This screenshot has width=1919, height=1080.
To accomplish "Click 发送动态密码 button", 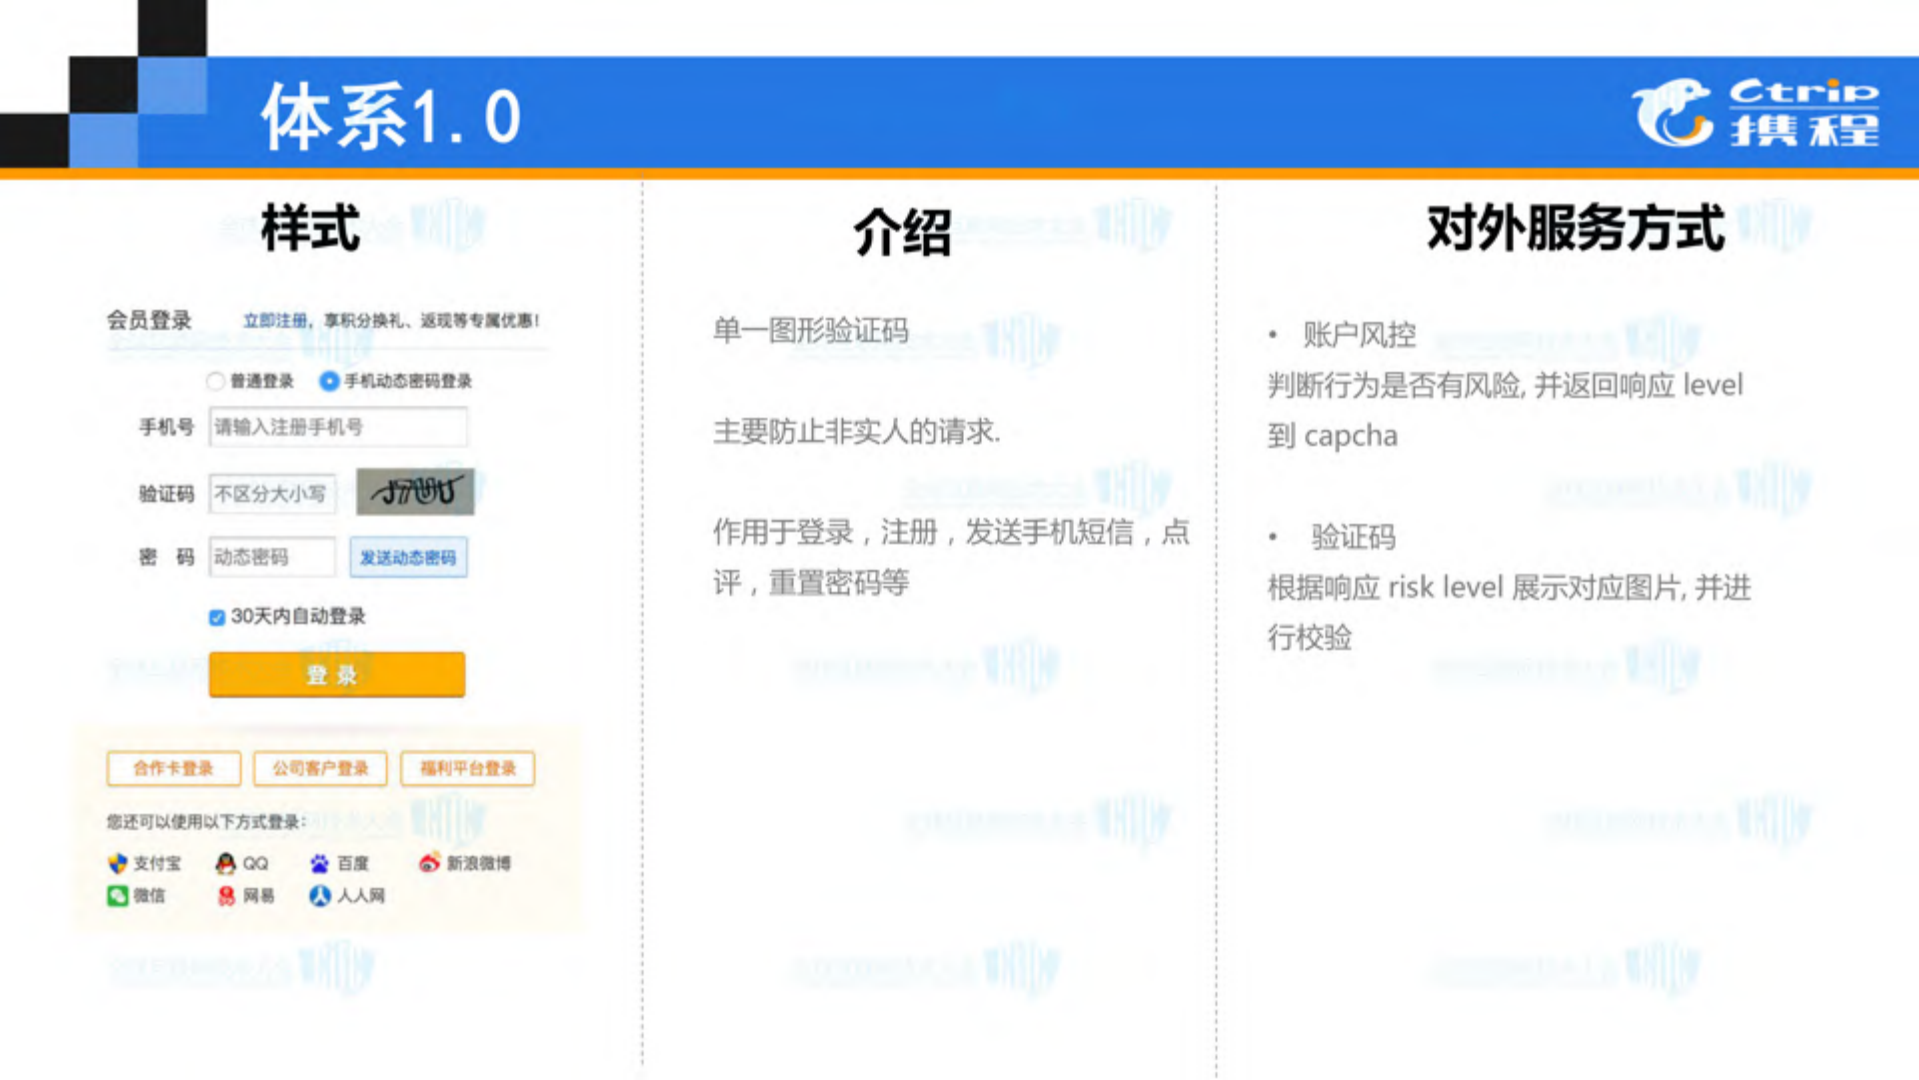I will 408,557.
